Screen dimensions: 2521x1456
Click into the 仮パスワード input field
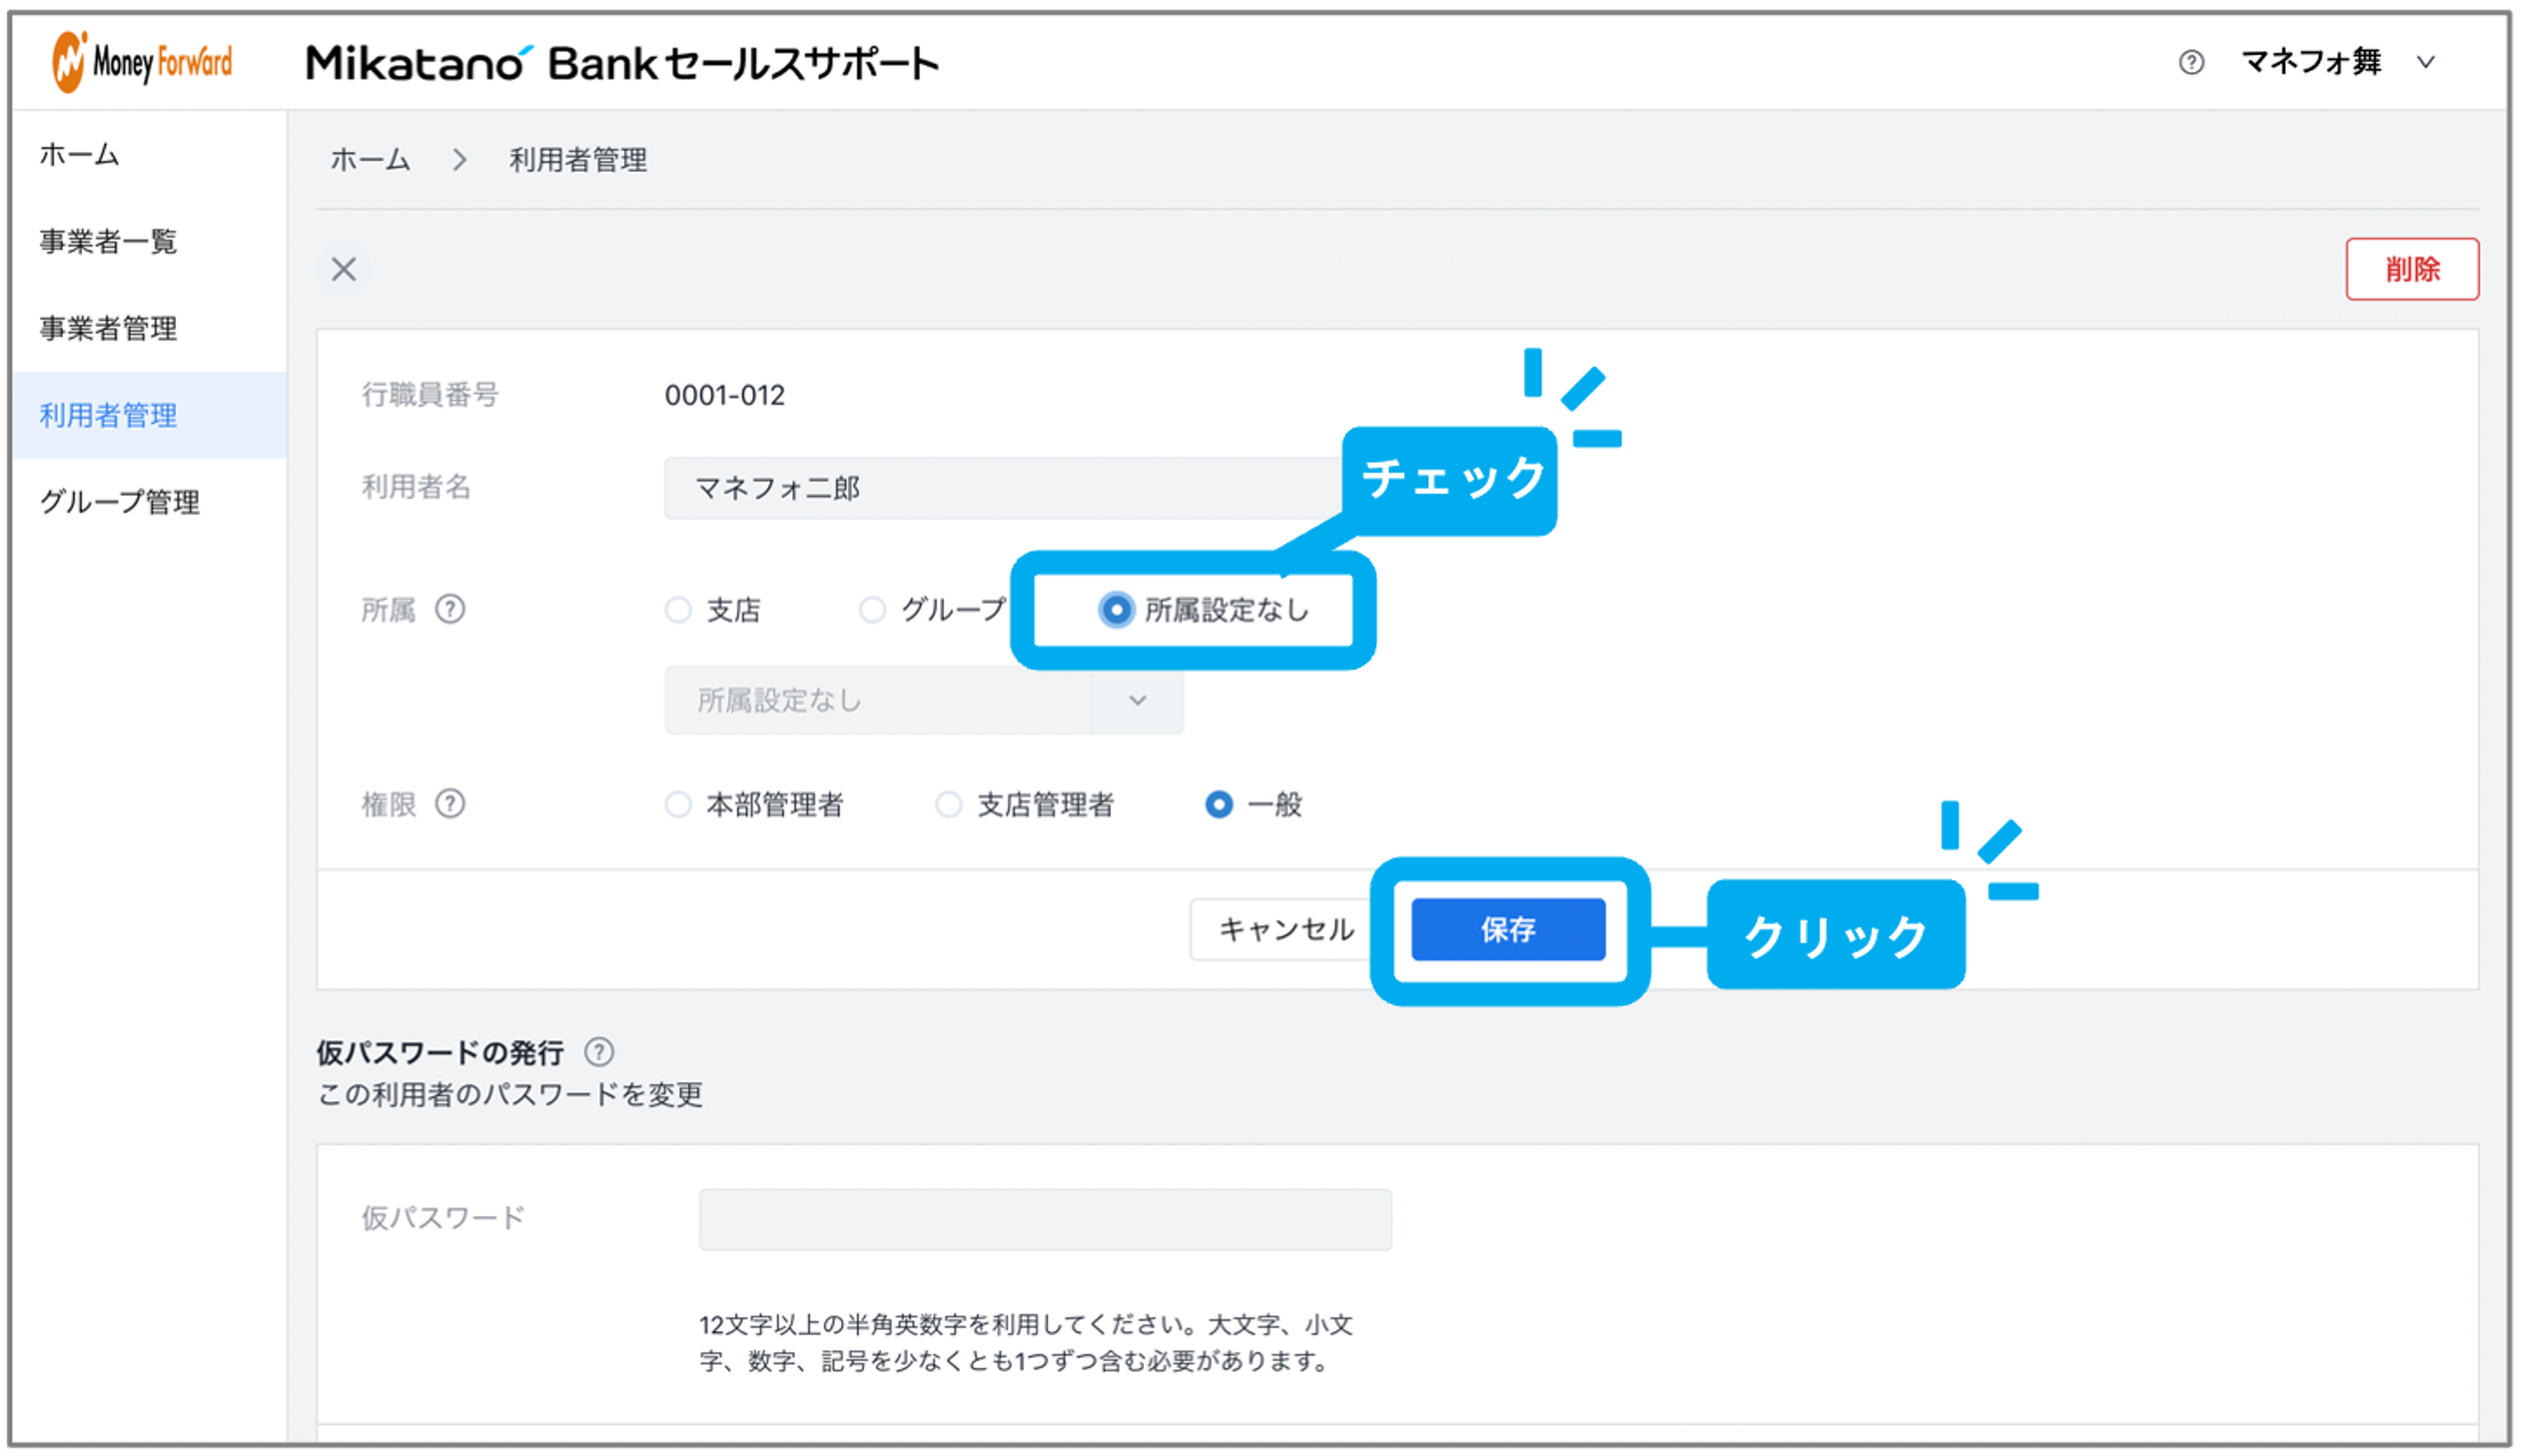pos(1045,1219)
